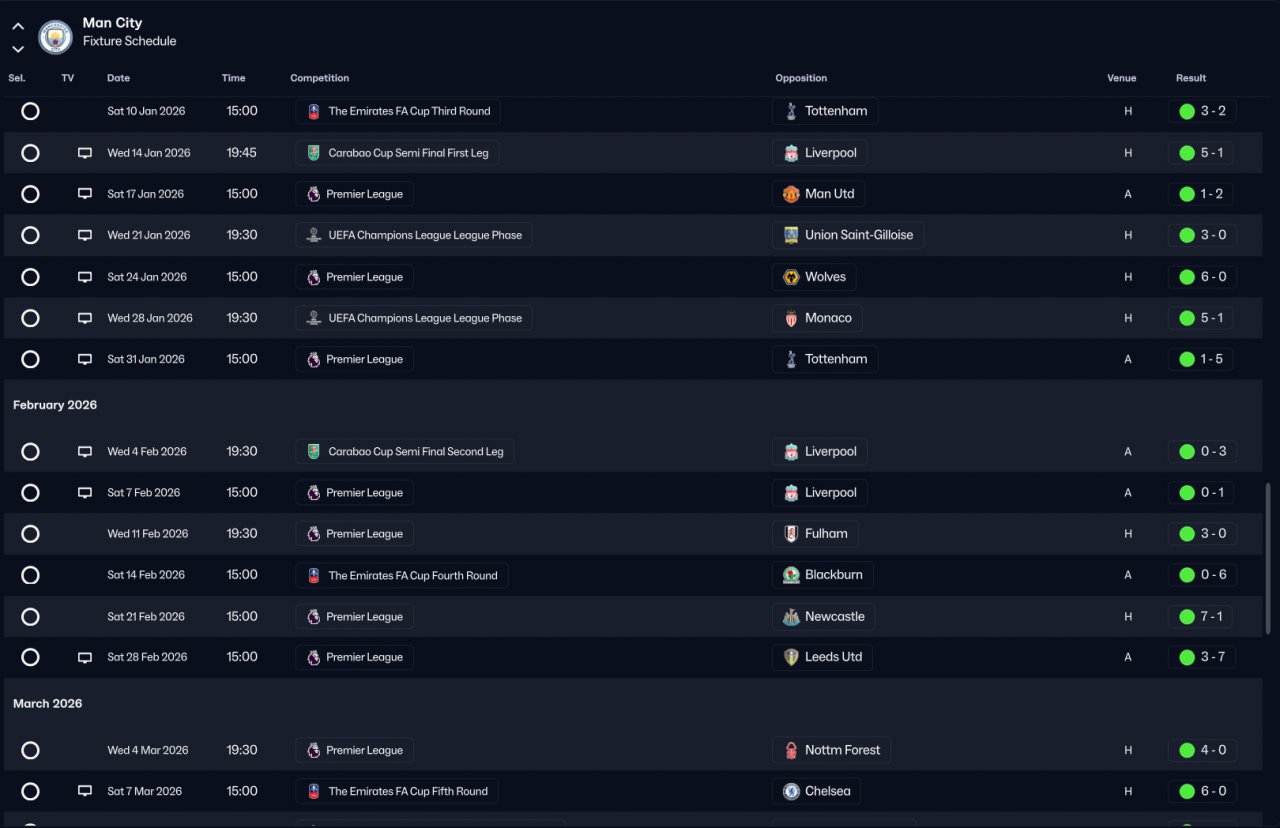Select the Sat 24 Jan 2026 fixture radio button
The height and width of the screenshot is (828, 1280).
click(x=30, y=277)
